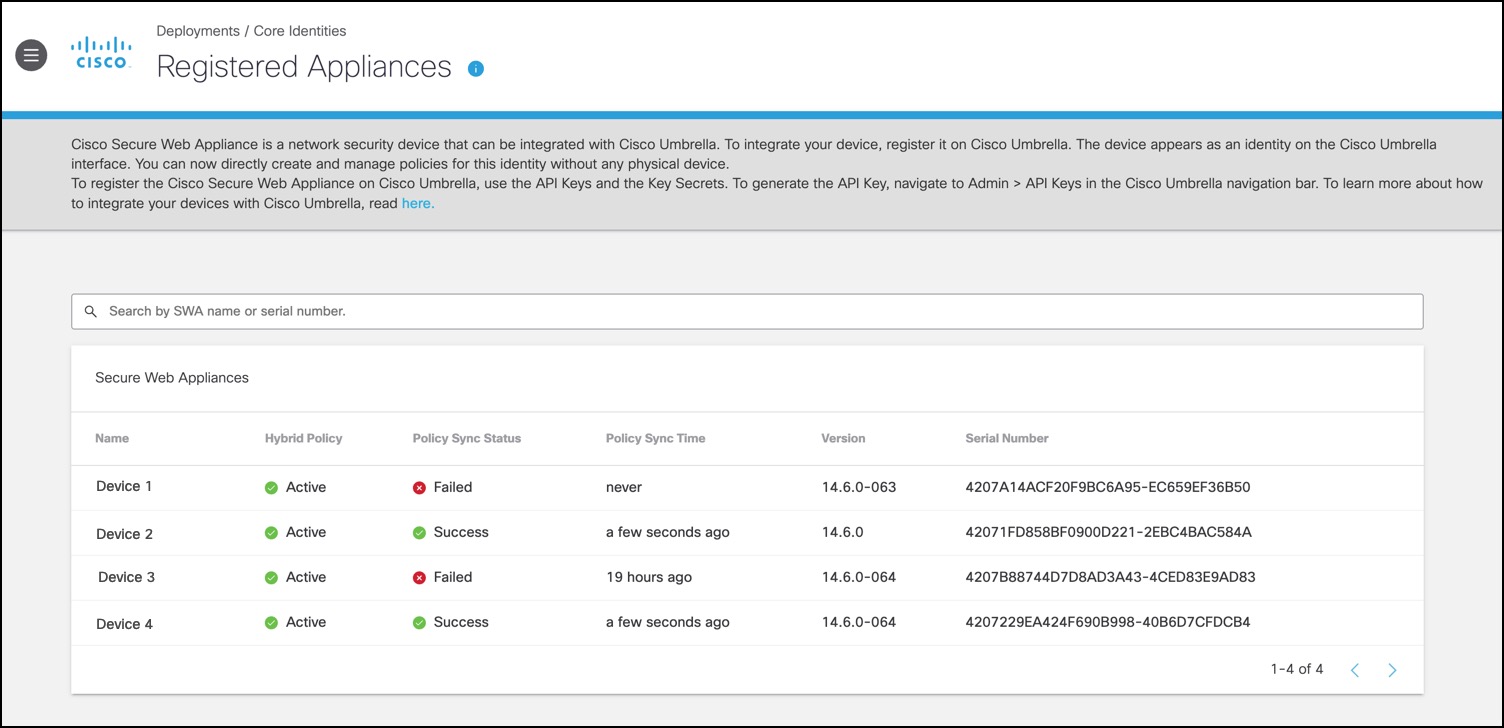Viewport: 1504px width, 728px height.
Task: Sort by the Serial Number column header
Action: (1007, 438)
